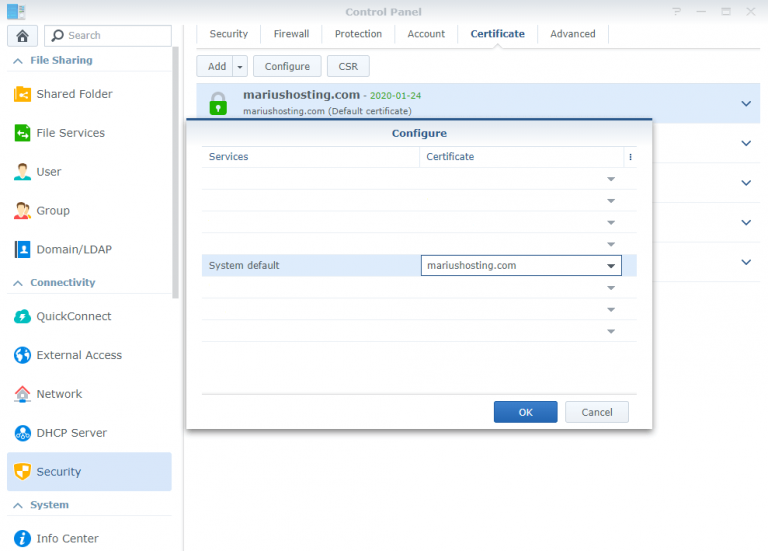768x551 pixels.
Task: Click the 2020-01-24 expiry date text
Action: (395, 96)
